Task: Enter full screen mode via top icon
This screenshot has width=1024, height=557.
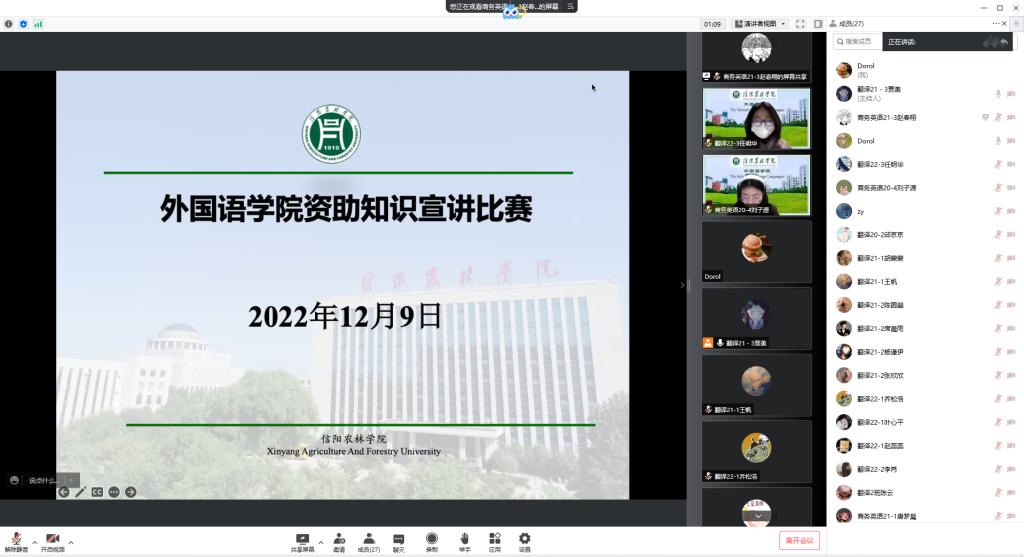Action: coord(800,24)
